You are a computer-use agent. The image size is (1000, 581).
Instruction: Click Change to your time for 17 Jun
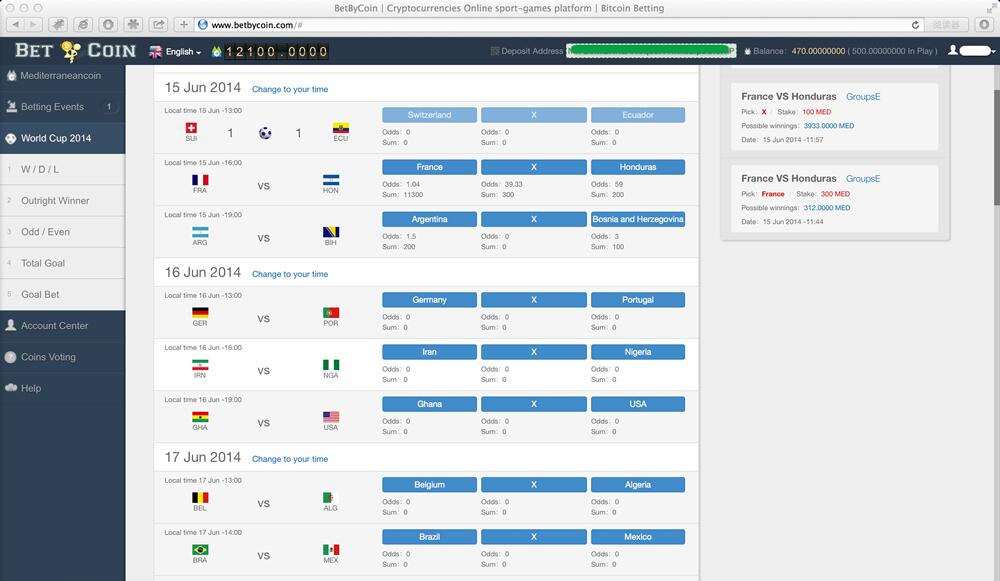coord(290,459)
